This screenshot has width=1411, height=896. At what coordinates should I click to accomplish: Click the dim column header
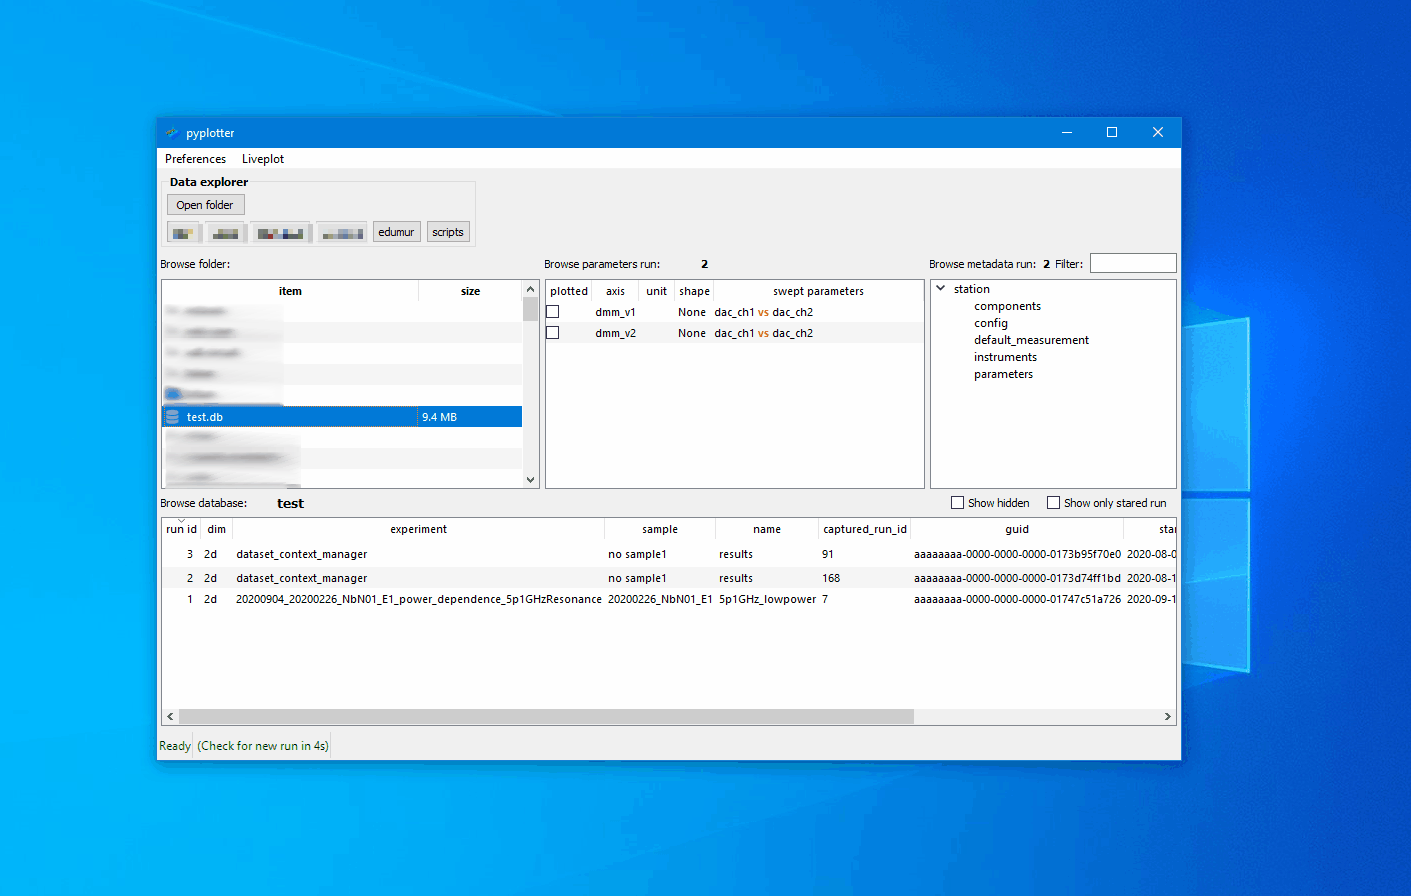coord(216,529)
